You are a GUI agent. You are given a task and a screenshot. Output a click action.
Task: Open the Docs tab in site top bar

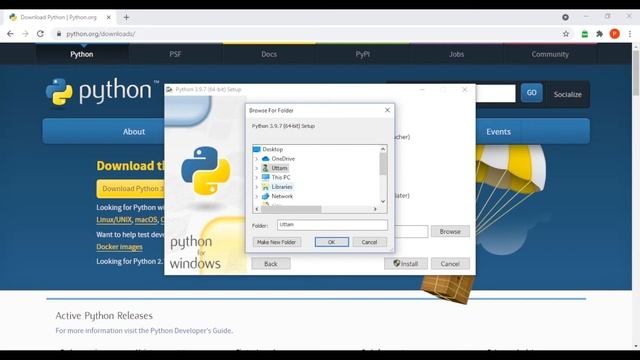coord(269,54)
